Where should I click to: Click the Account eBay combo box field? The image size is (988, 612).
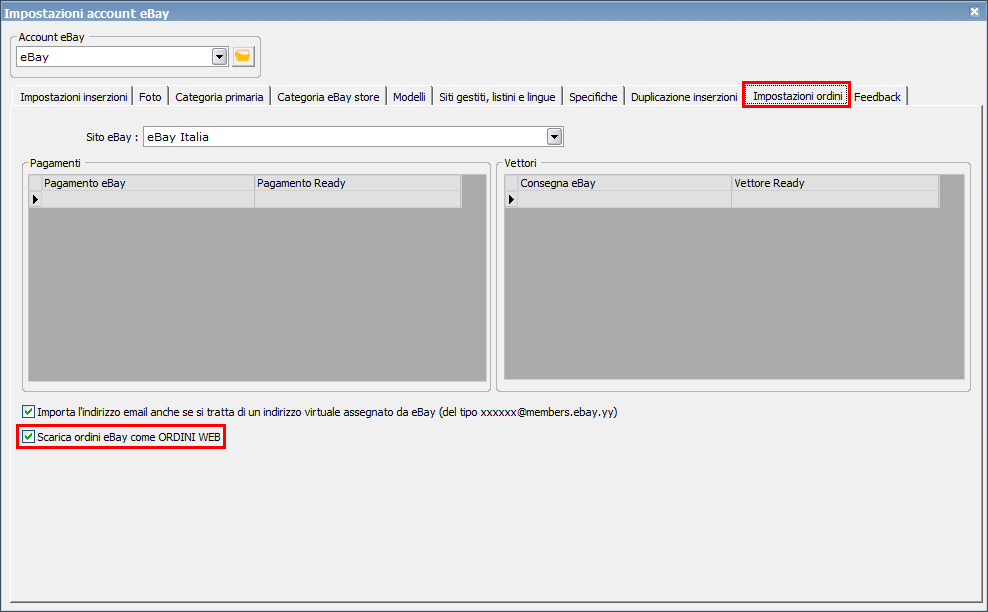pyautogui.click(x=122, y=57)
